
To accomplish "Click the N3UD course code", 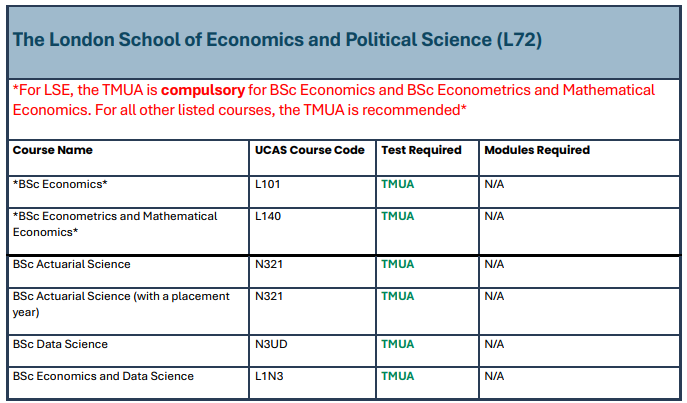I will [x=273, y=344].
